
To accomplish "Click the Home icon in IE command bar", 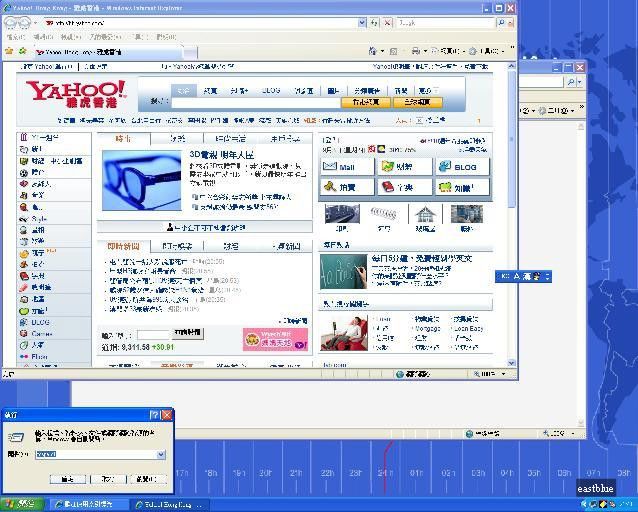I will coord(372,51).
